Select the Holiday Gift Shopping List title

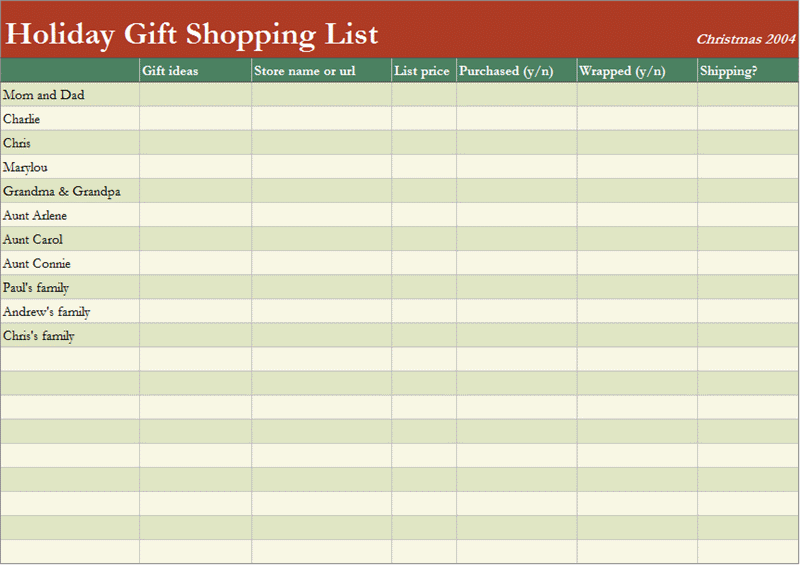tap(191, 35)
